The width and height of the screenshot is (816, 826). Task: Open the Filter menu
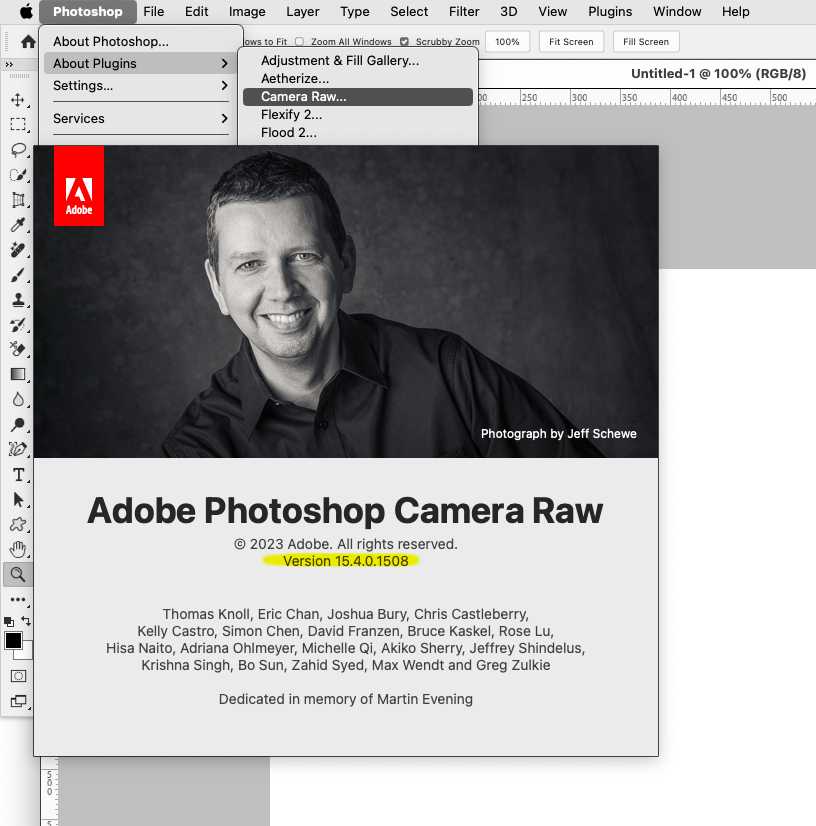tap(464, 12)
